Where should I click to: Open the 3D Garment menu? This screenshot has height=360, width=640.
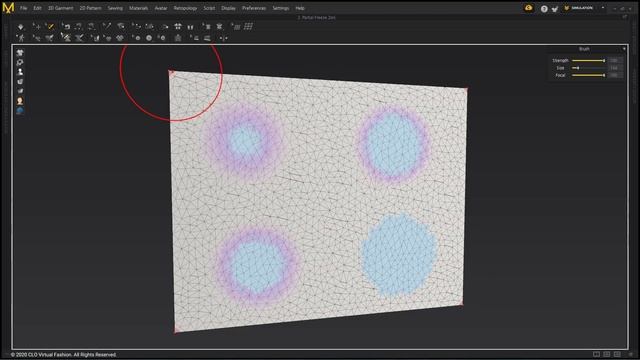tap(60, 8)
